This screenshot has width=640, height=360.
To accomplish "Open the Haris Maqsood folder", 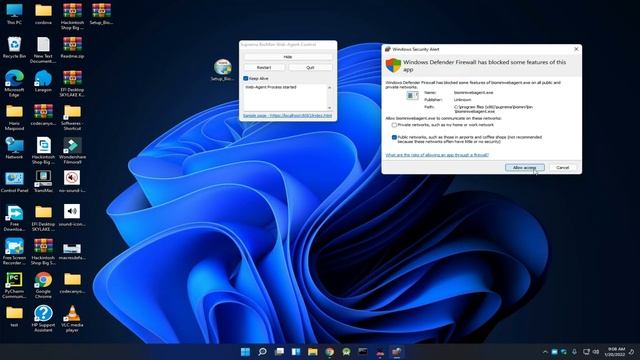I will 14,117.
